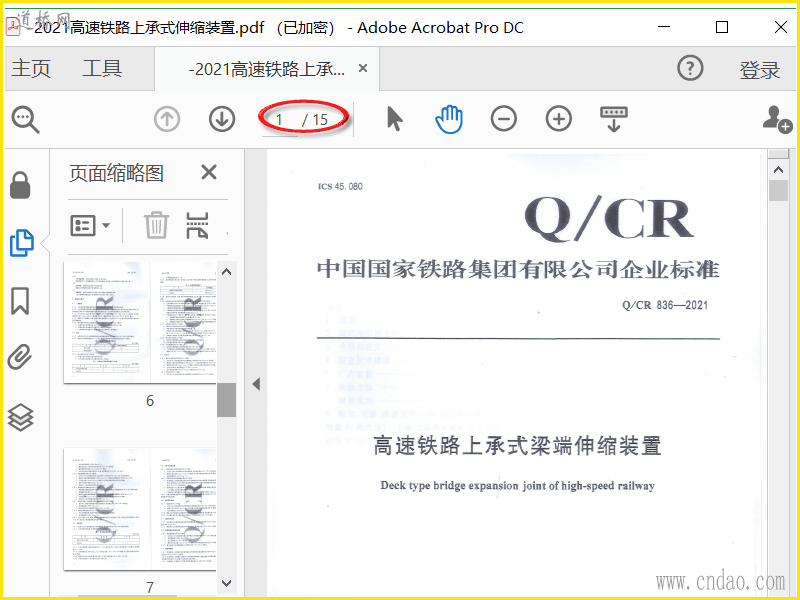Click the document vertical scrollbar handle
The image size is (800, 600).
(778, 191)
